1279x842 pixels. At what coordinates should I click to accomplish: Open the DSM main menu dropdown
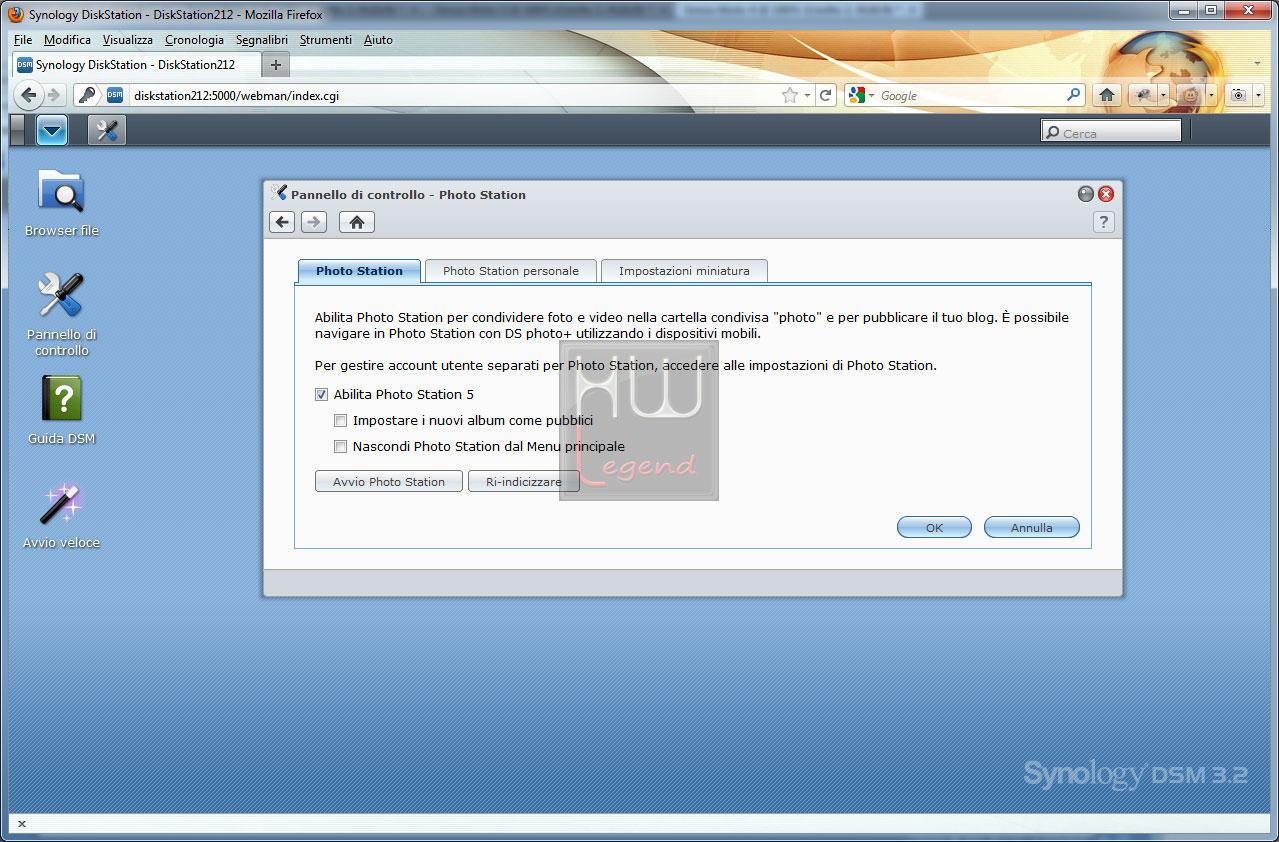click(51, 130)
